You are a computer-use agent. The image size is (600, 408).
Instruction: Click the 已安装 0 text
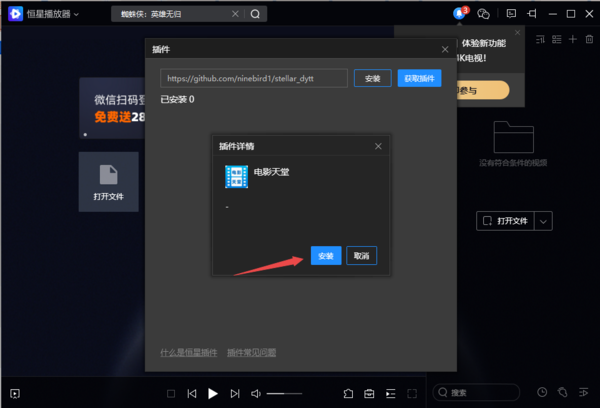coord(177,100)
